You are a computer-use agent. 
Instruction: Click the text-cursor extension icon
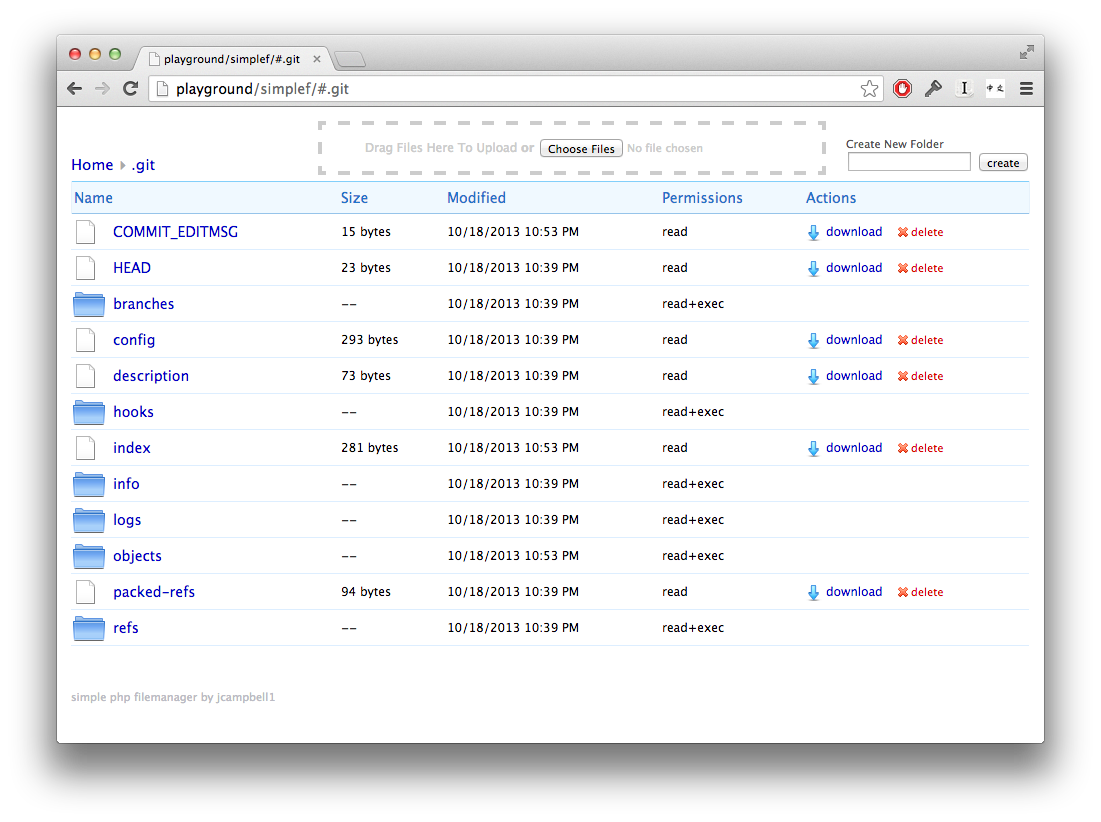click(964, 88)
